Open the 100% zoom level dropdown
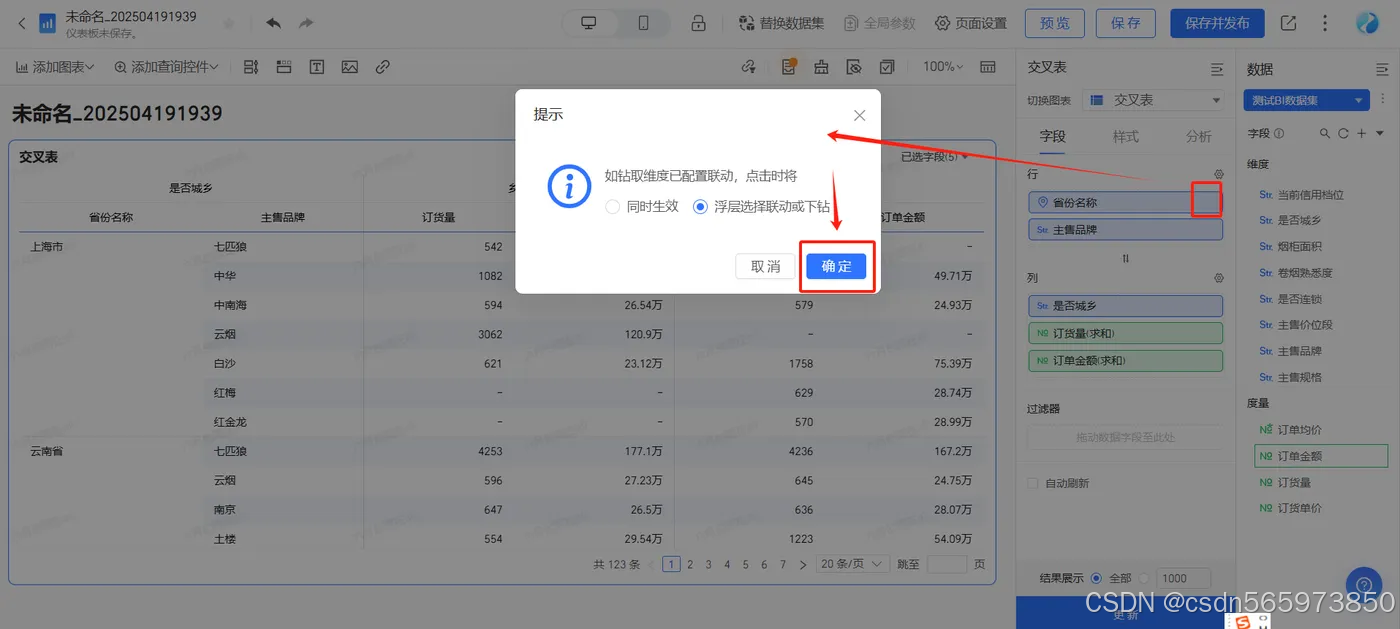Screen dimensions: 1400x629 click(941, 66)
